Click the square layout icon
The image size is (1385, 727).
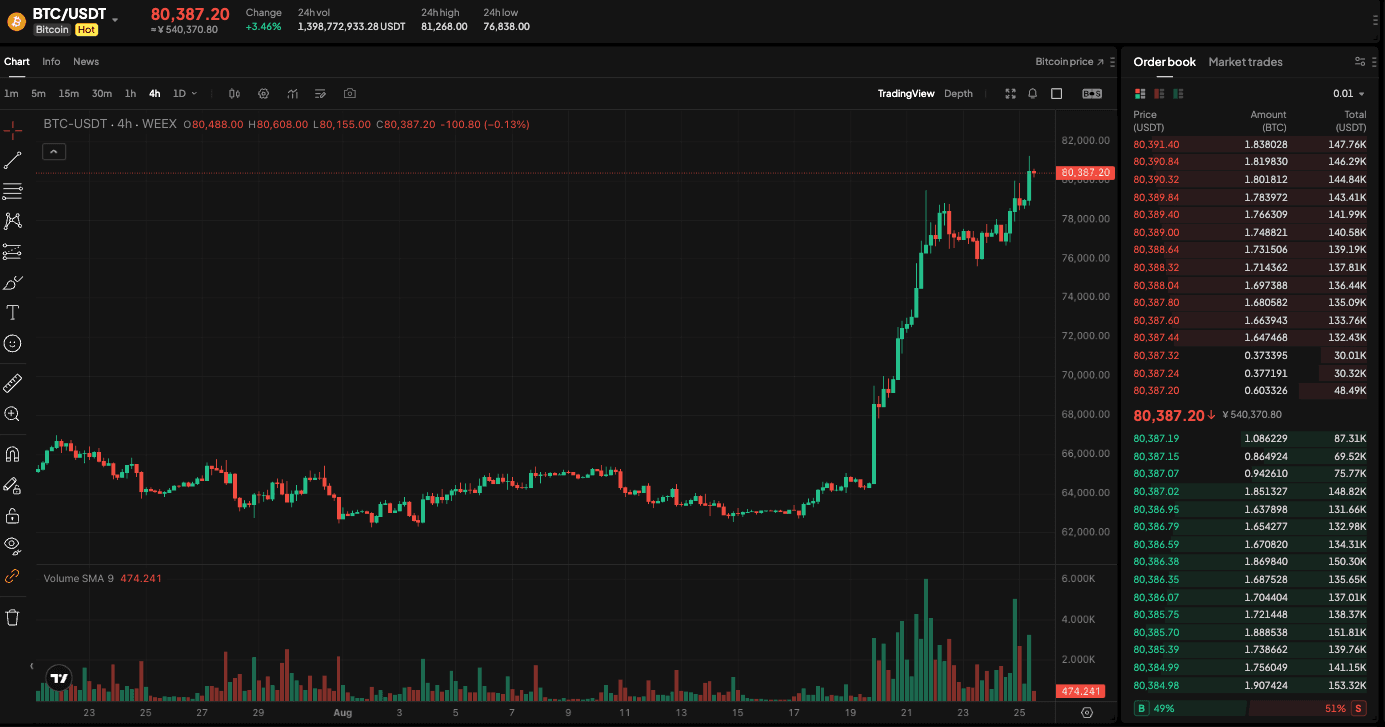tap(1056, 94)
